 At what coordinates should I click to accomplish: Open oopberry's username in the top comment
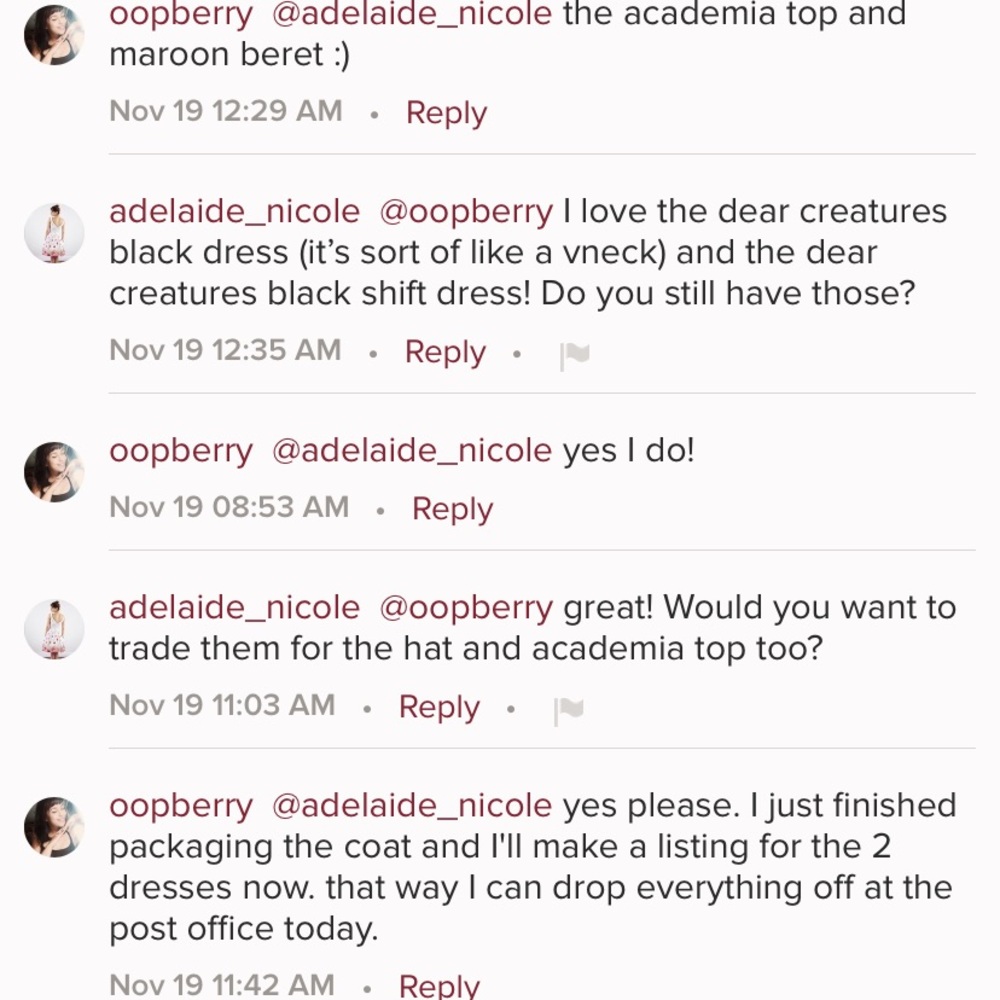(181, 14)
